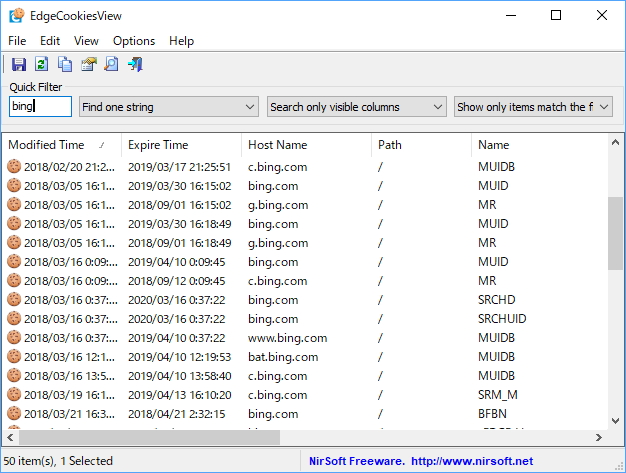Click the vertical scrollbar thumb
Viewport: 626px width, 473px height.
pos(615,234)
